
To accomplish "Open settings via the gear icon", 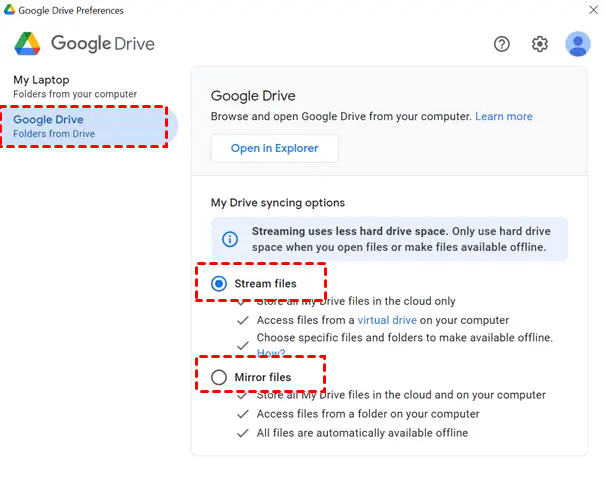I will [x=540, y=44].
